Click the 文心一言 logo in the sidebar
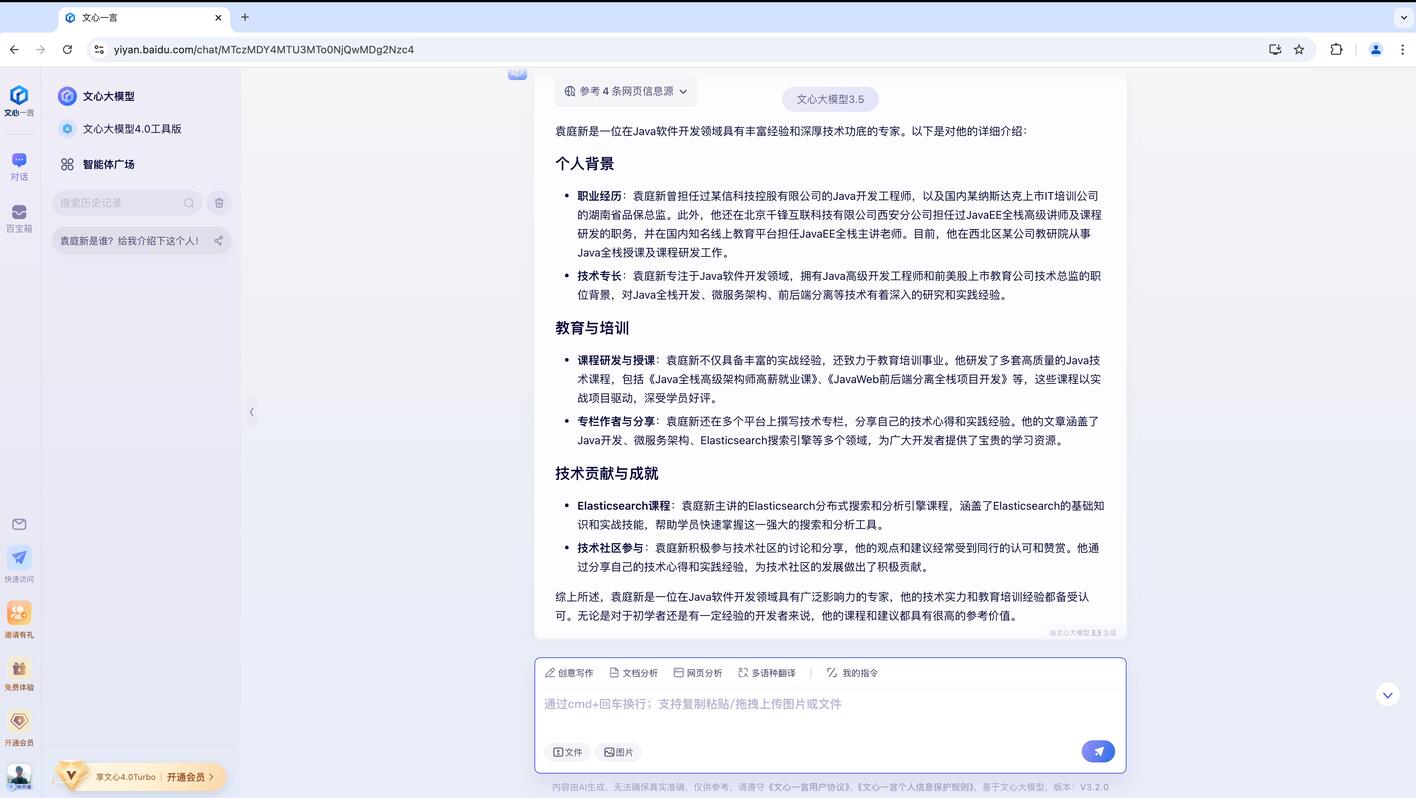 coord(19,100)
